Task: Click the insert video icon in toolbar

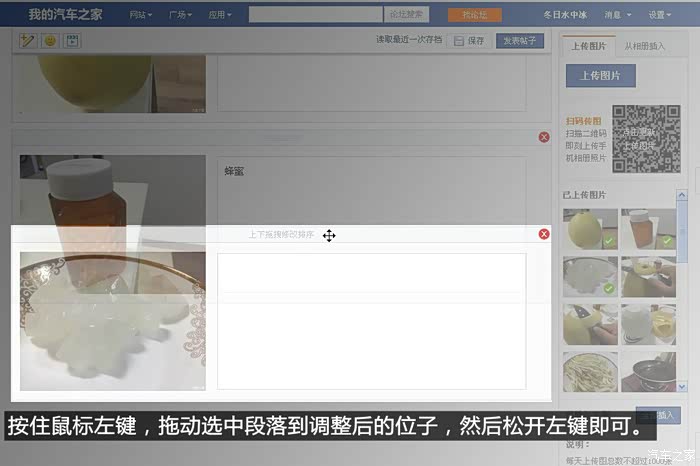Action: [72, 41]
